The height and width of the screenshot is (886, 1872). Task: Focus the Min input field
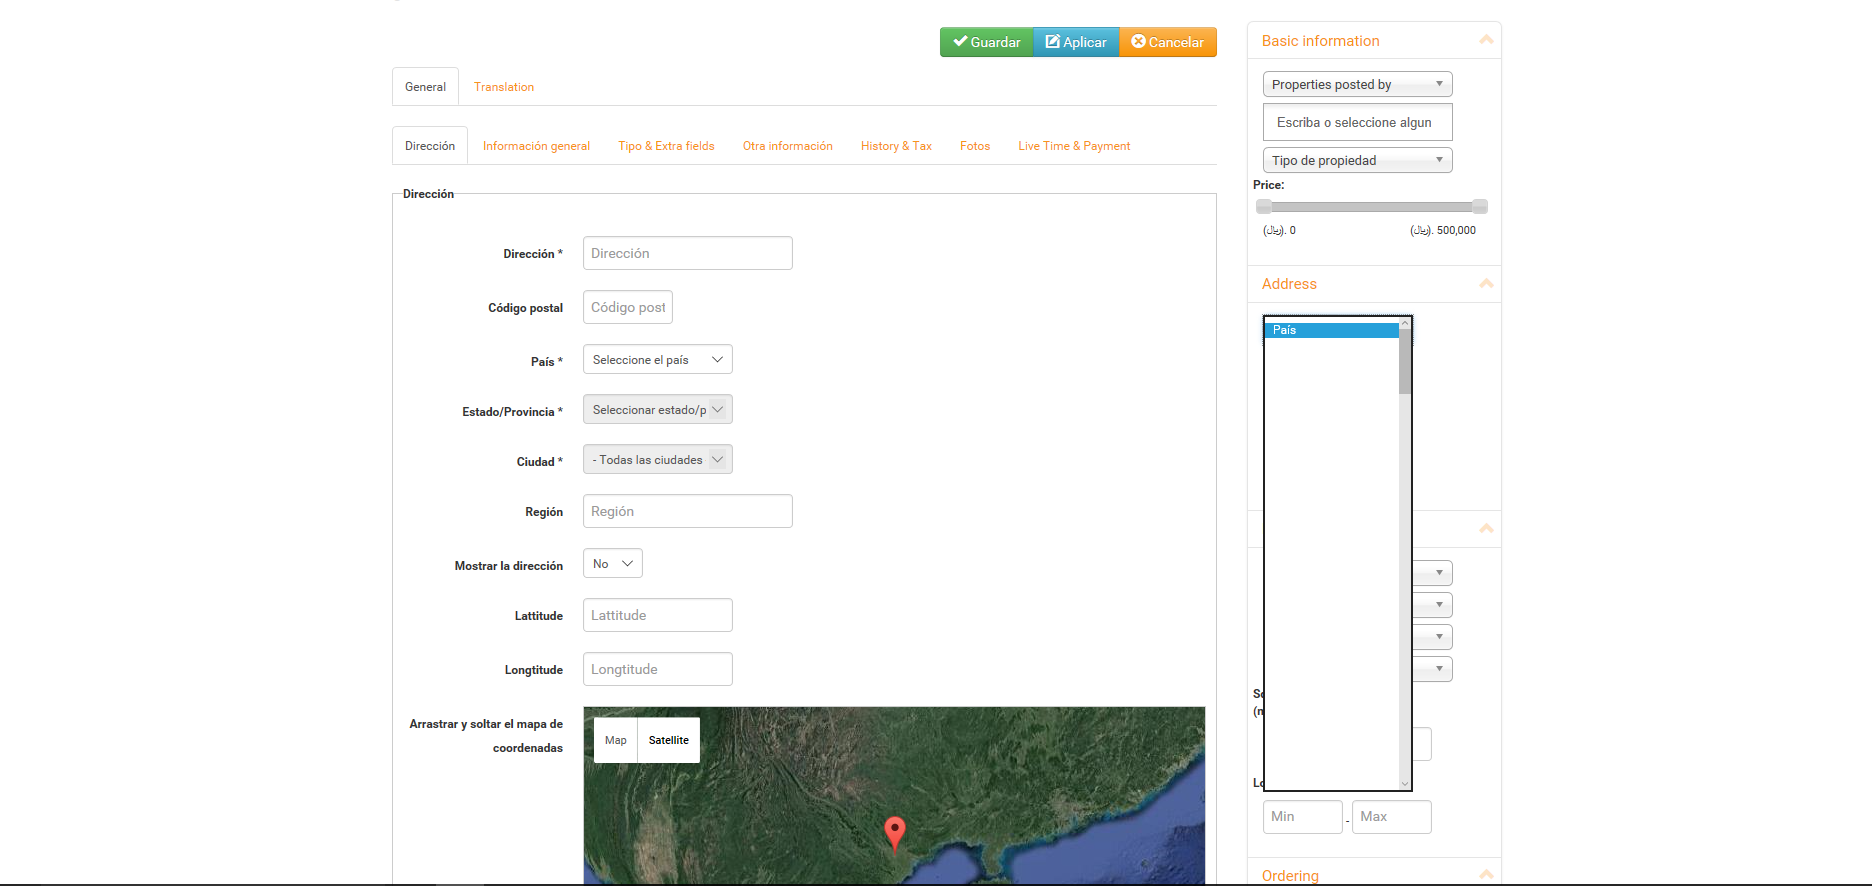point(1303,817)
